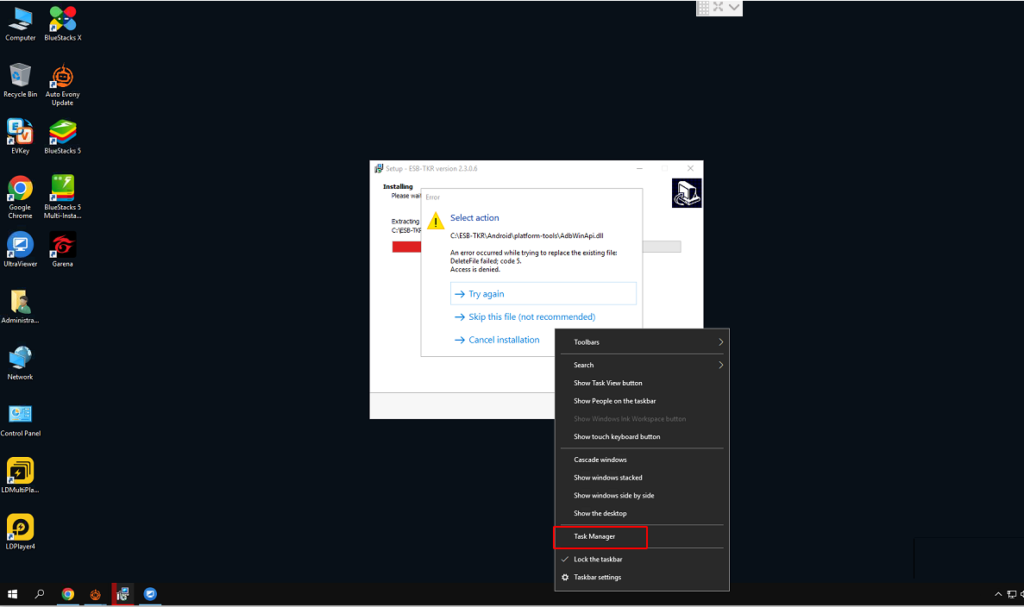Toggle Show touch keyboard button
Viewport: 1024px width, 607px height.
click(x=616, y=437)
